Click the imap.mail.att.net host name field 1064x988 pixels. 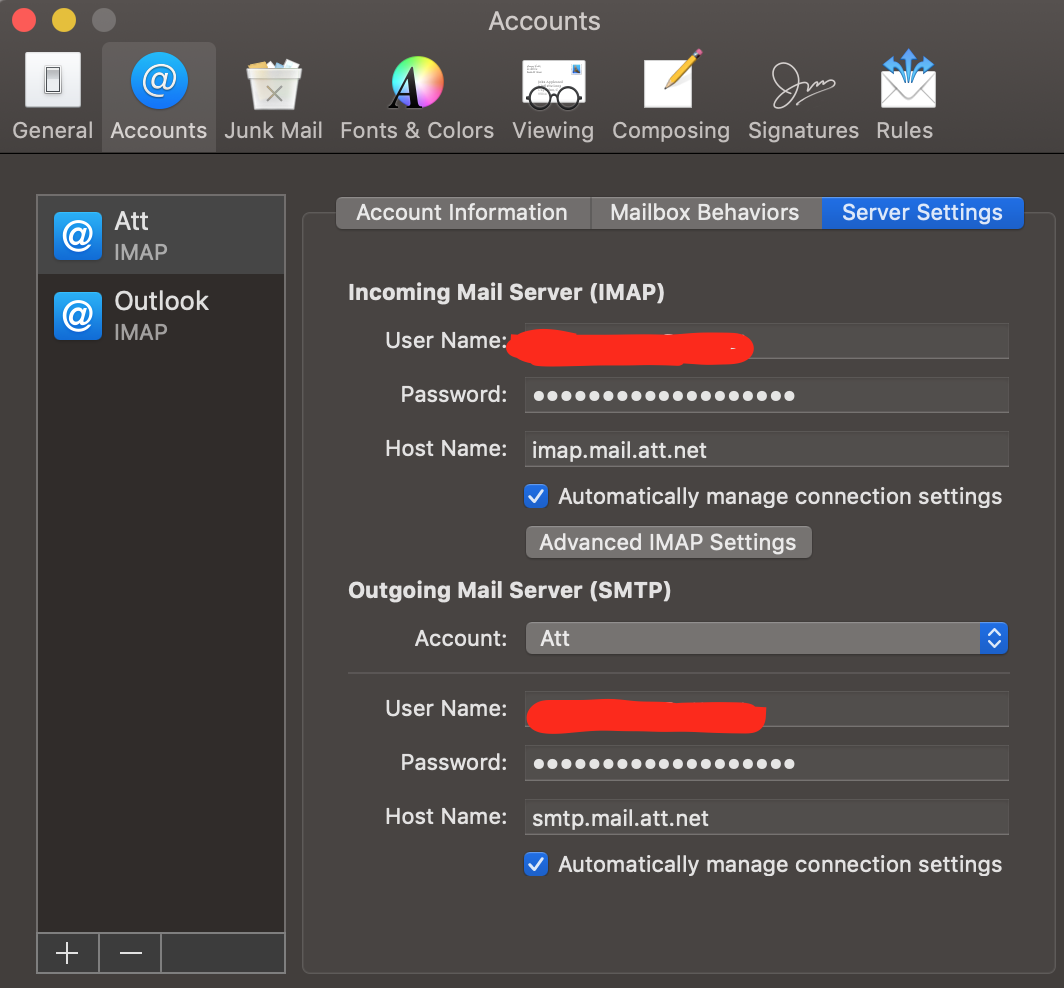click(x=766, y=449)
